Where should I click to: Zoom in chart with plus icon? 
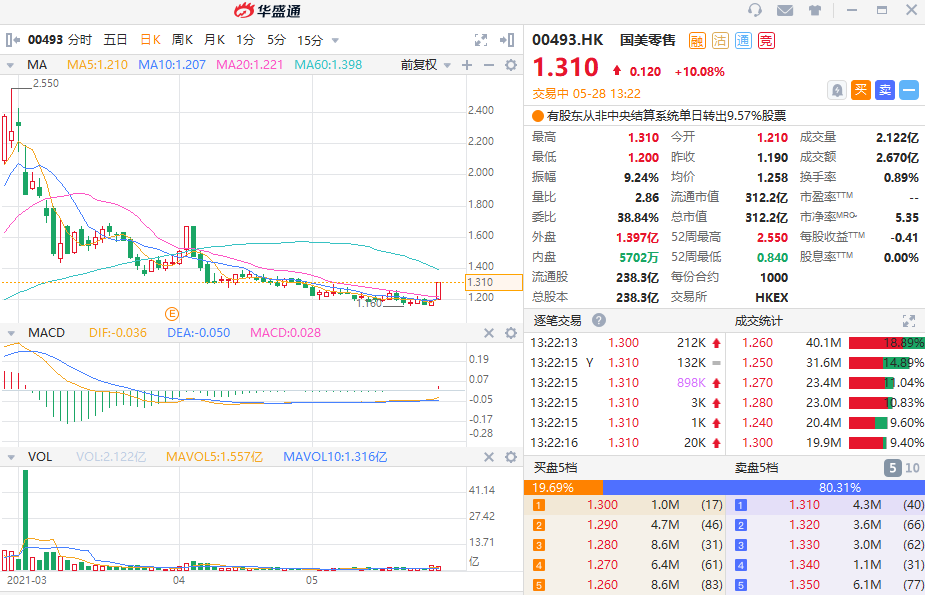click(466, 65)
